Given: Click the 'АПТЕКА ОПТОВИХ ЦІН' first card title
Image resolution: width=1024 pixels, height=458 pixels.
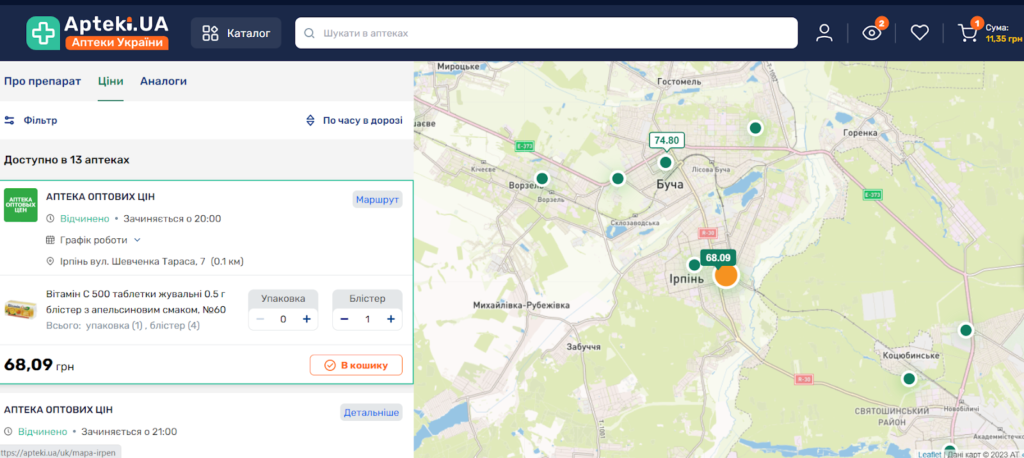Looking at the screenshot, I should [x=101, y=197].
